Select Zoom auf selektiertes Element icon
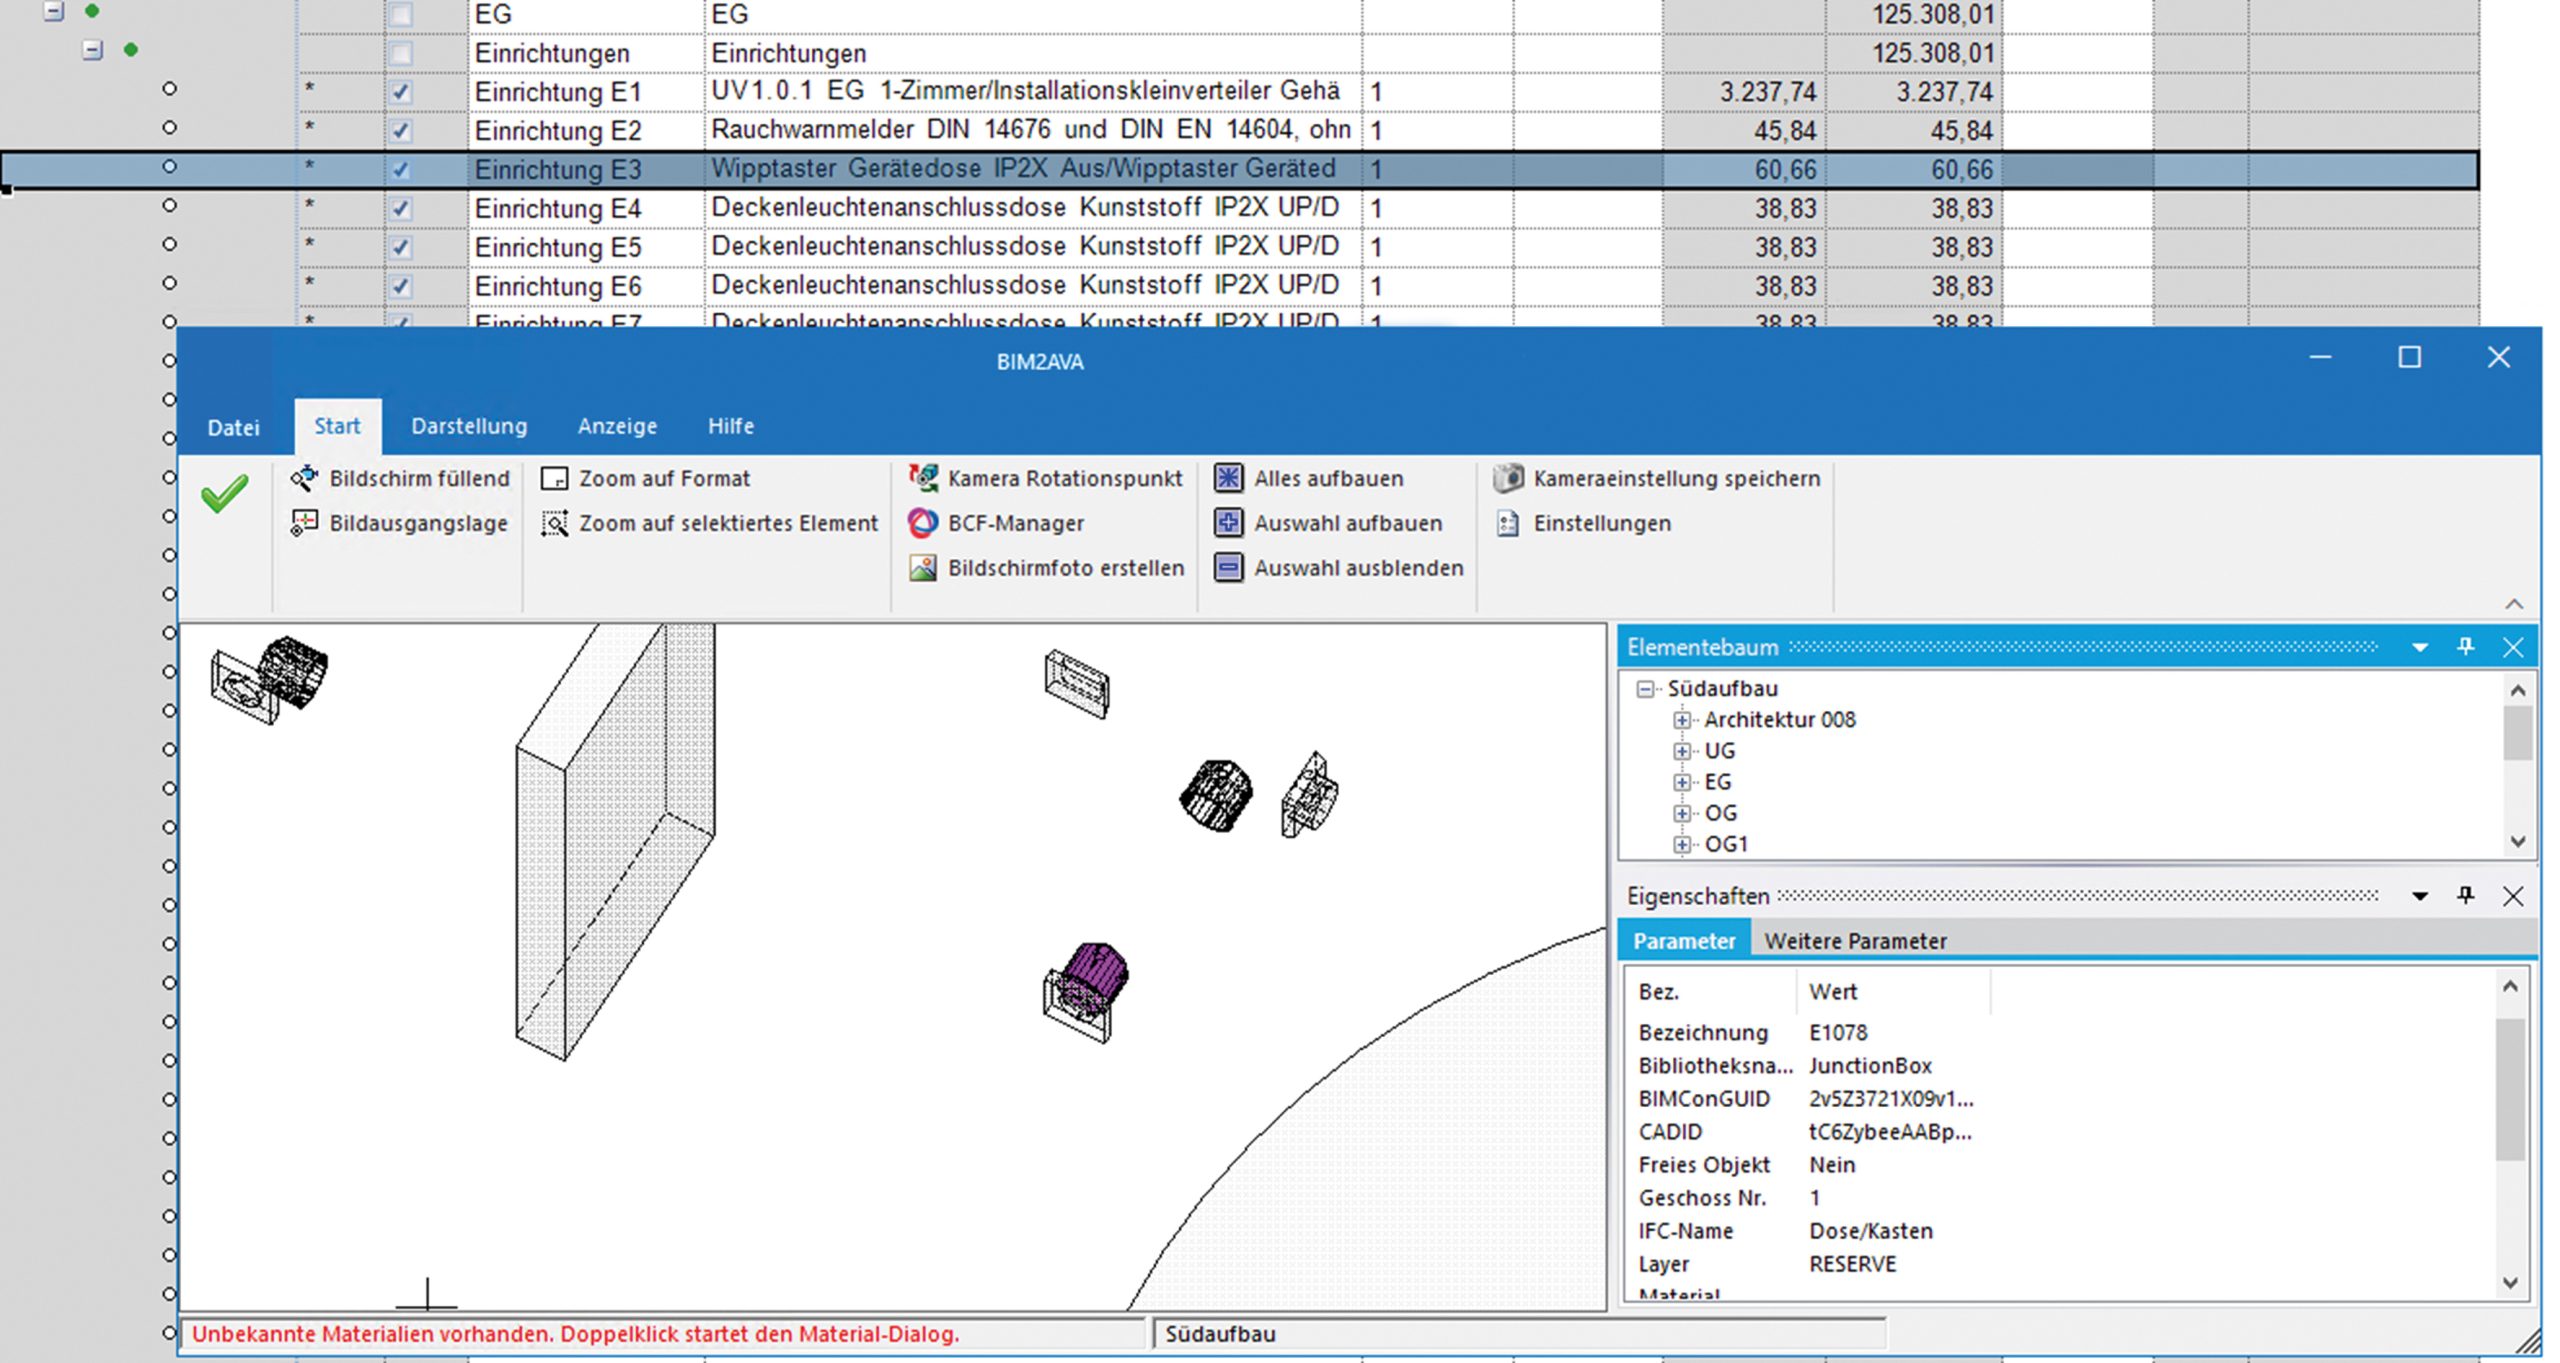 pos(554,523)
